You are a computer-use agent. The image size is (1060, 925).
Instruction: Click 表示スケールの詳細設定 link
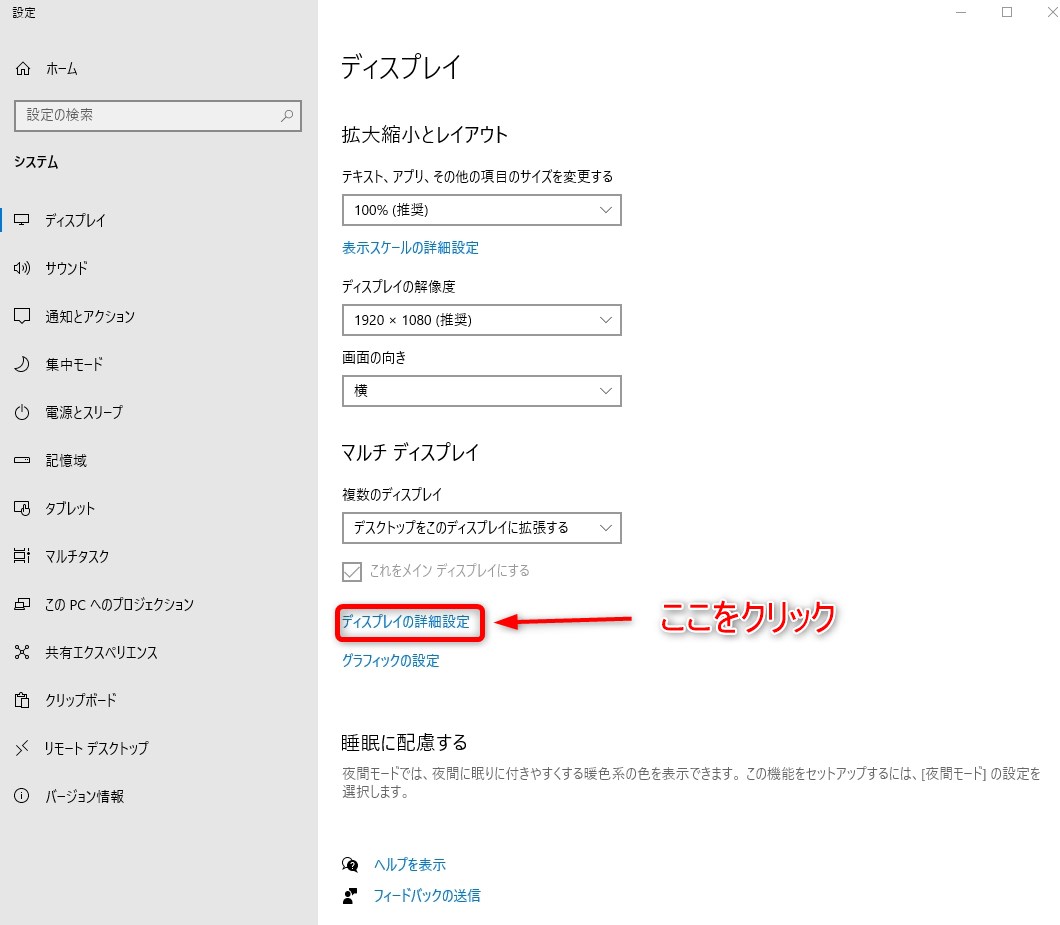410,248
